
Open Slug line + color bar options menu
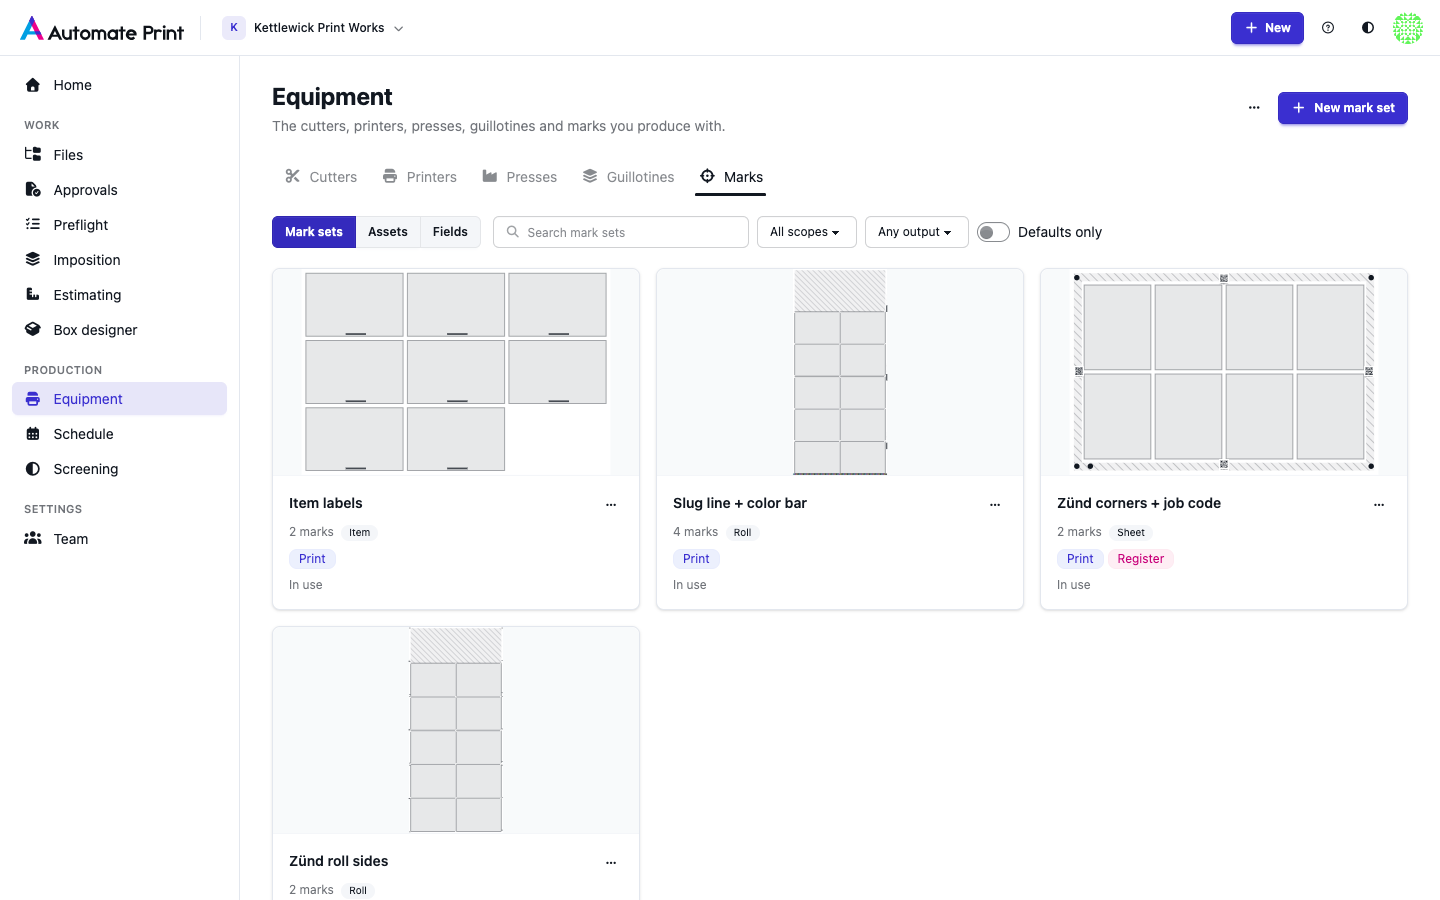[x=995, y=504]
